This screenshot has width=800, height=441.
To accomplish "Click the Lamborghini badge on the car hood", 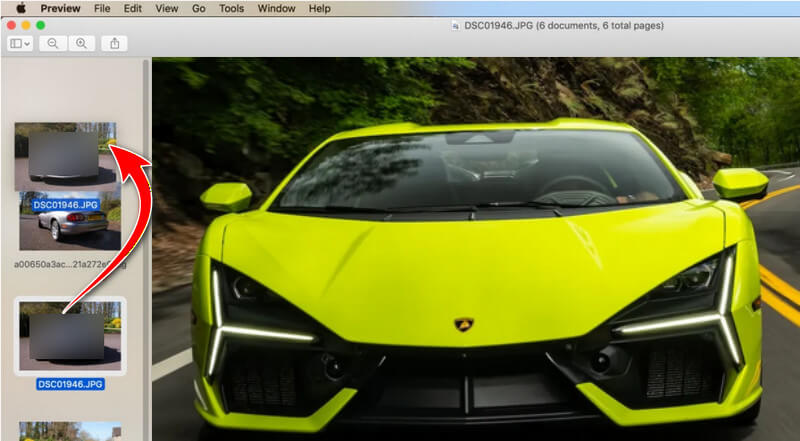I will (x=463, y=325).
